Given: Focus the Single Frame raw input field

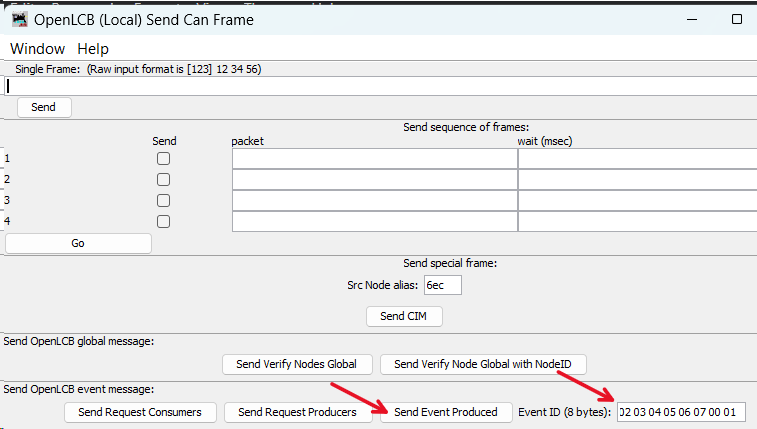Looking at the screenshot, I should point(380,86).
